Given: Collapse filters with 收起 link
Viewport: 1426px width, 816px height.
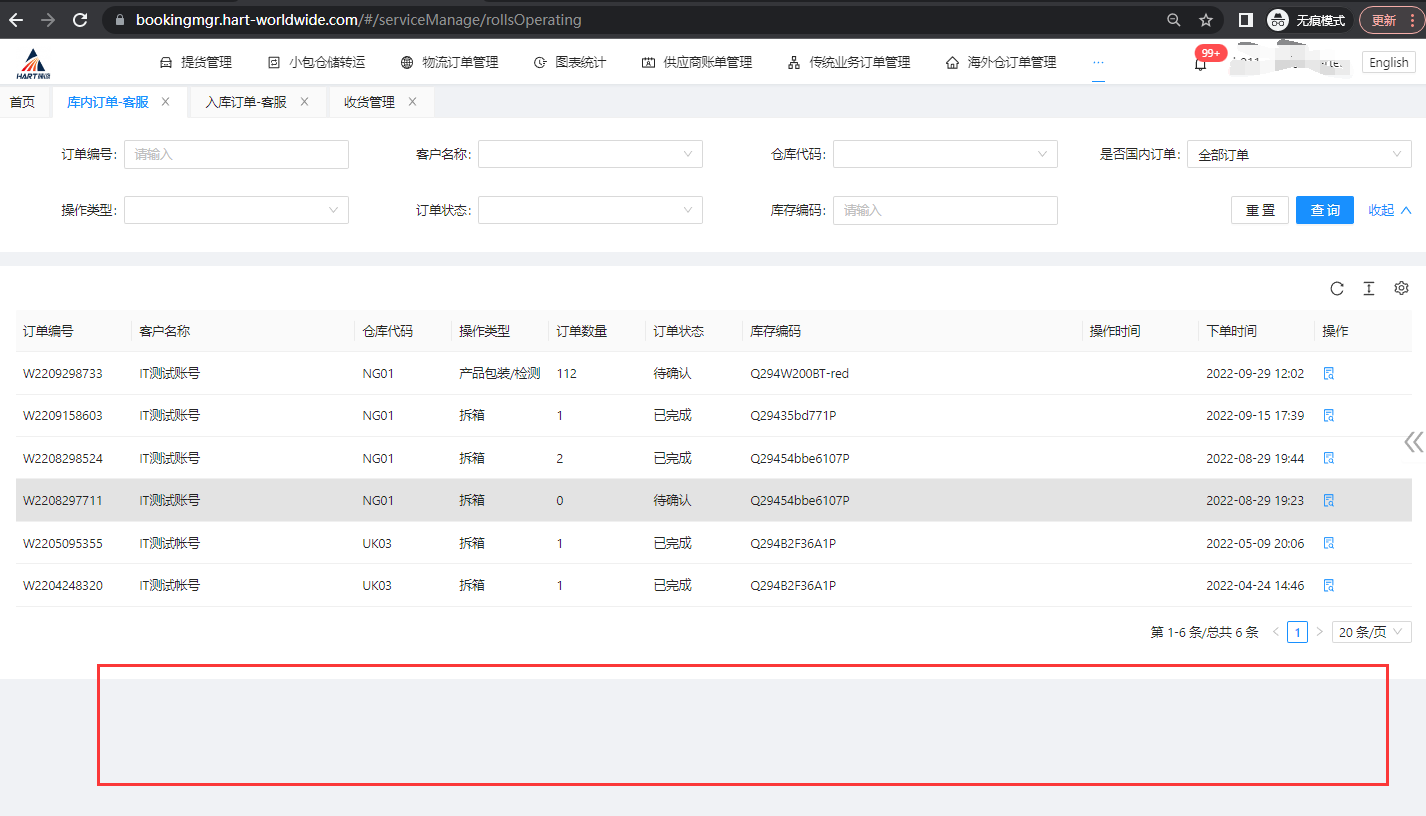Looking at the screenshot, I should click(1389, 210).
